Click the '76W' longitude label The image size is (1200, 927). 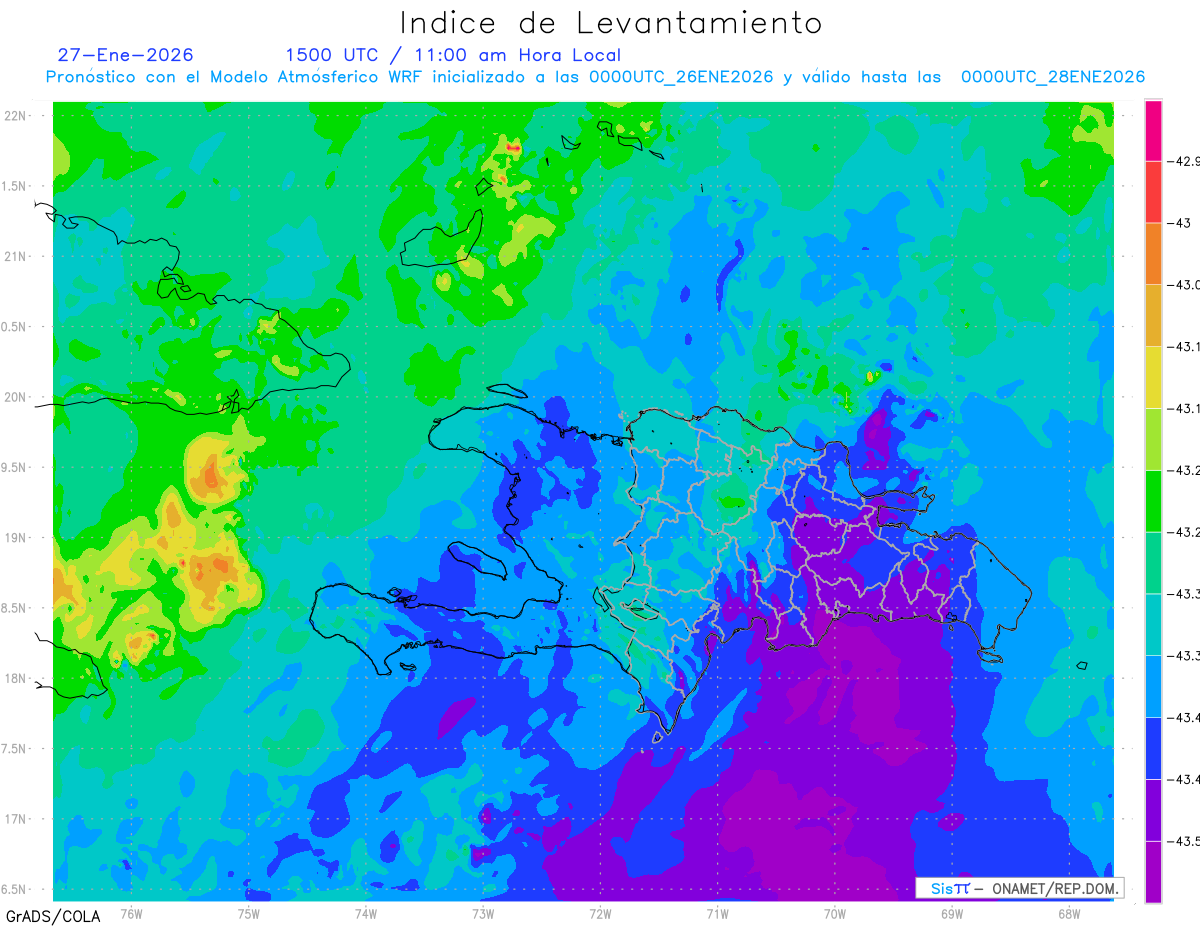click(x=131, y=913)
